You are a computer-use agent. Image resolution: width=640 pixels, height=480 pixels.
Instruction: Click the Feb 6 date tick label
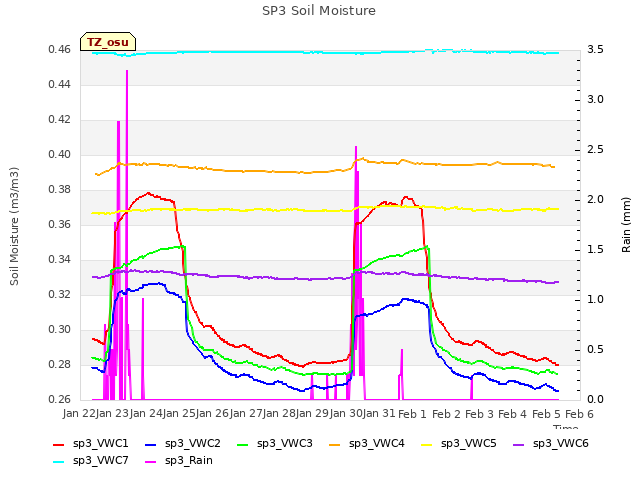(580, 414)
